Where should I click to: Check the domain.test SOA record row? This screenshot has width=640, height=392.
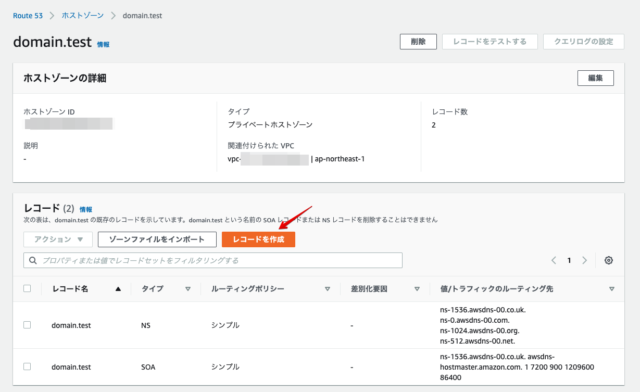coord(27,367)
